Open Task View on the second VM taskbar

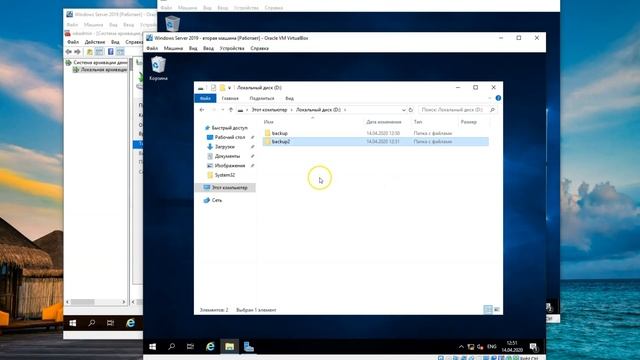coord(190,347)
